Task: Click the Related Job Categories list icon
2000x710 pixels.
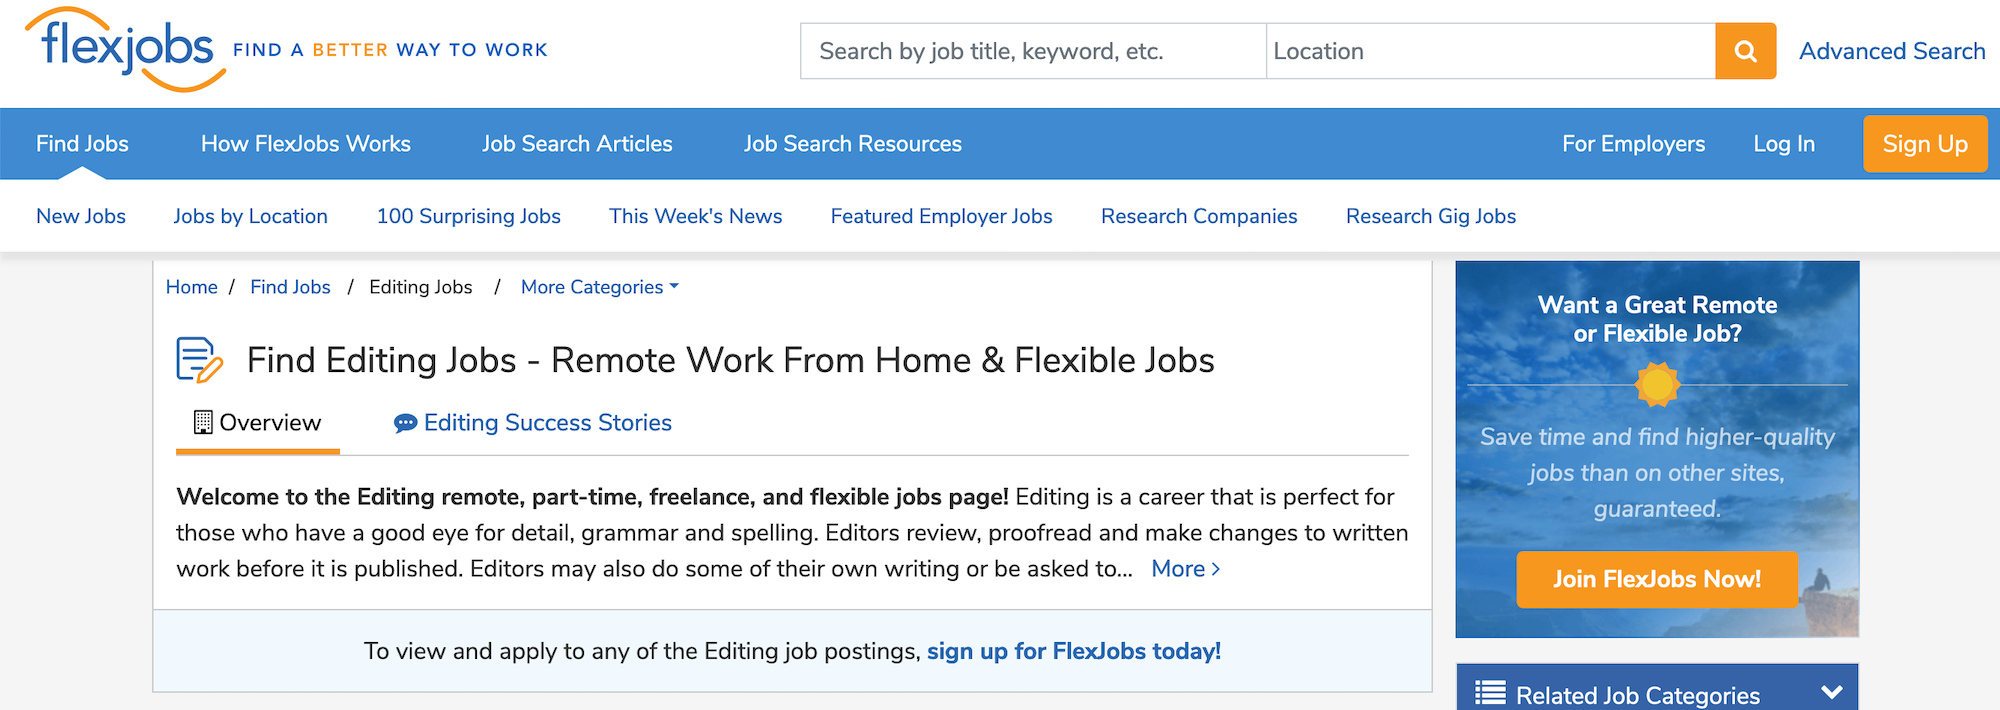Action: click(x=1490, y=693)
